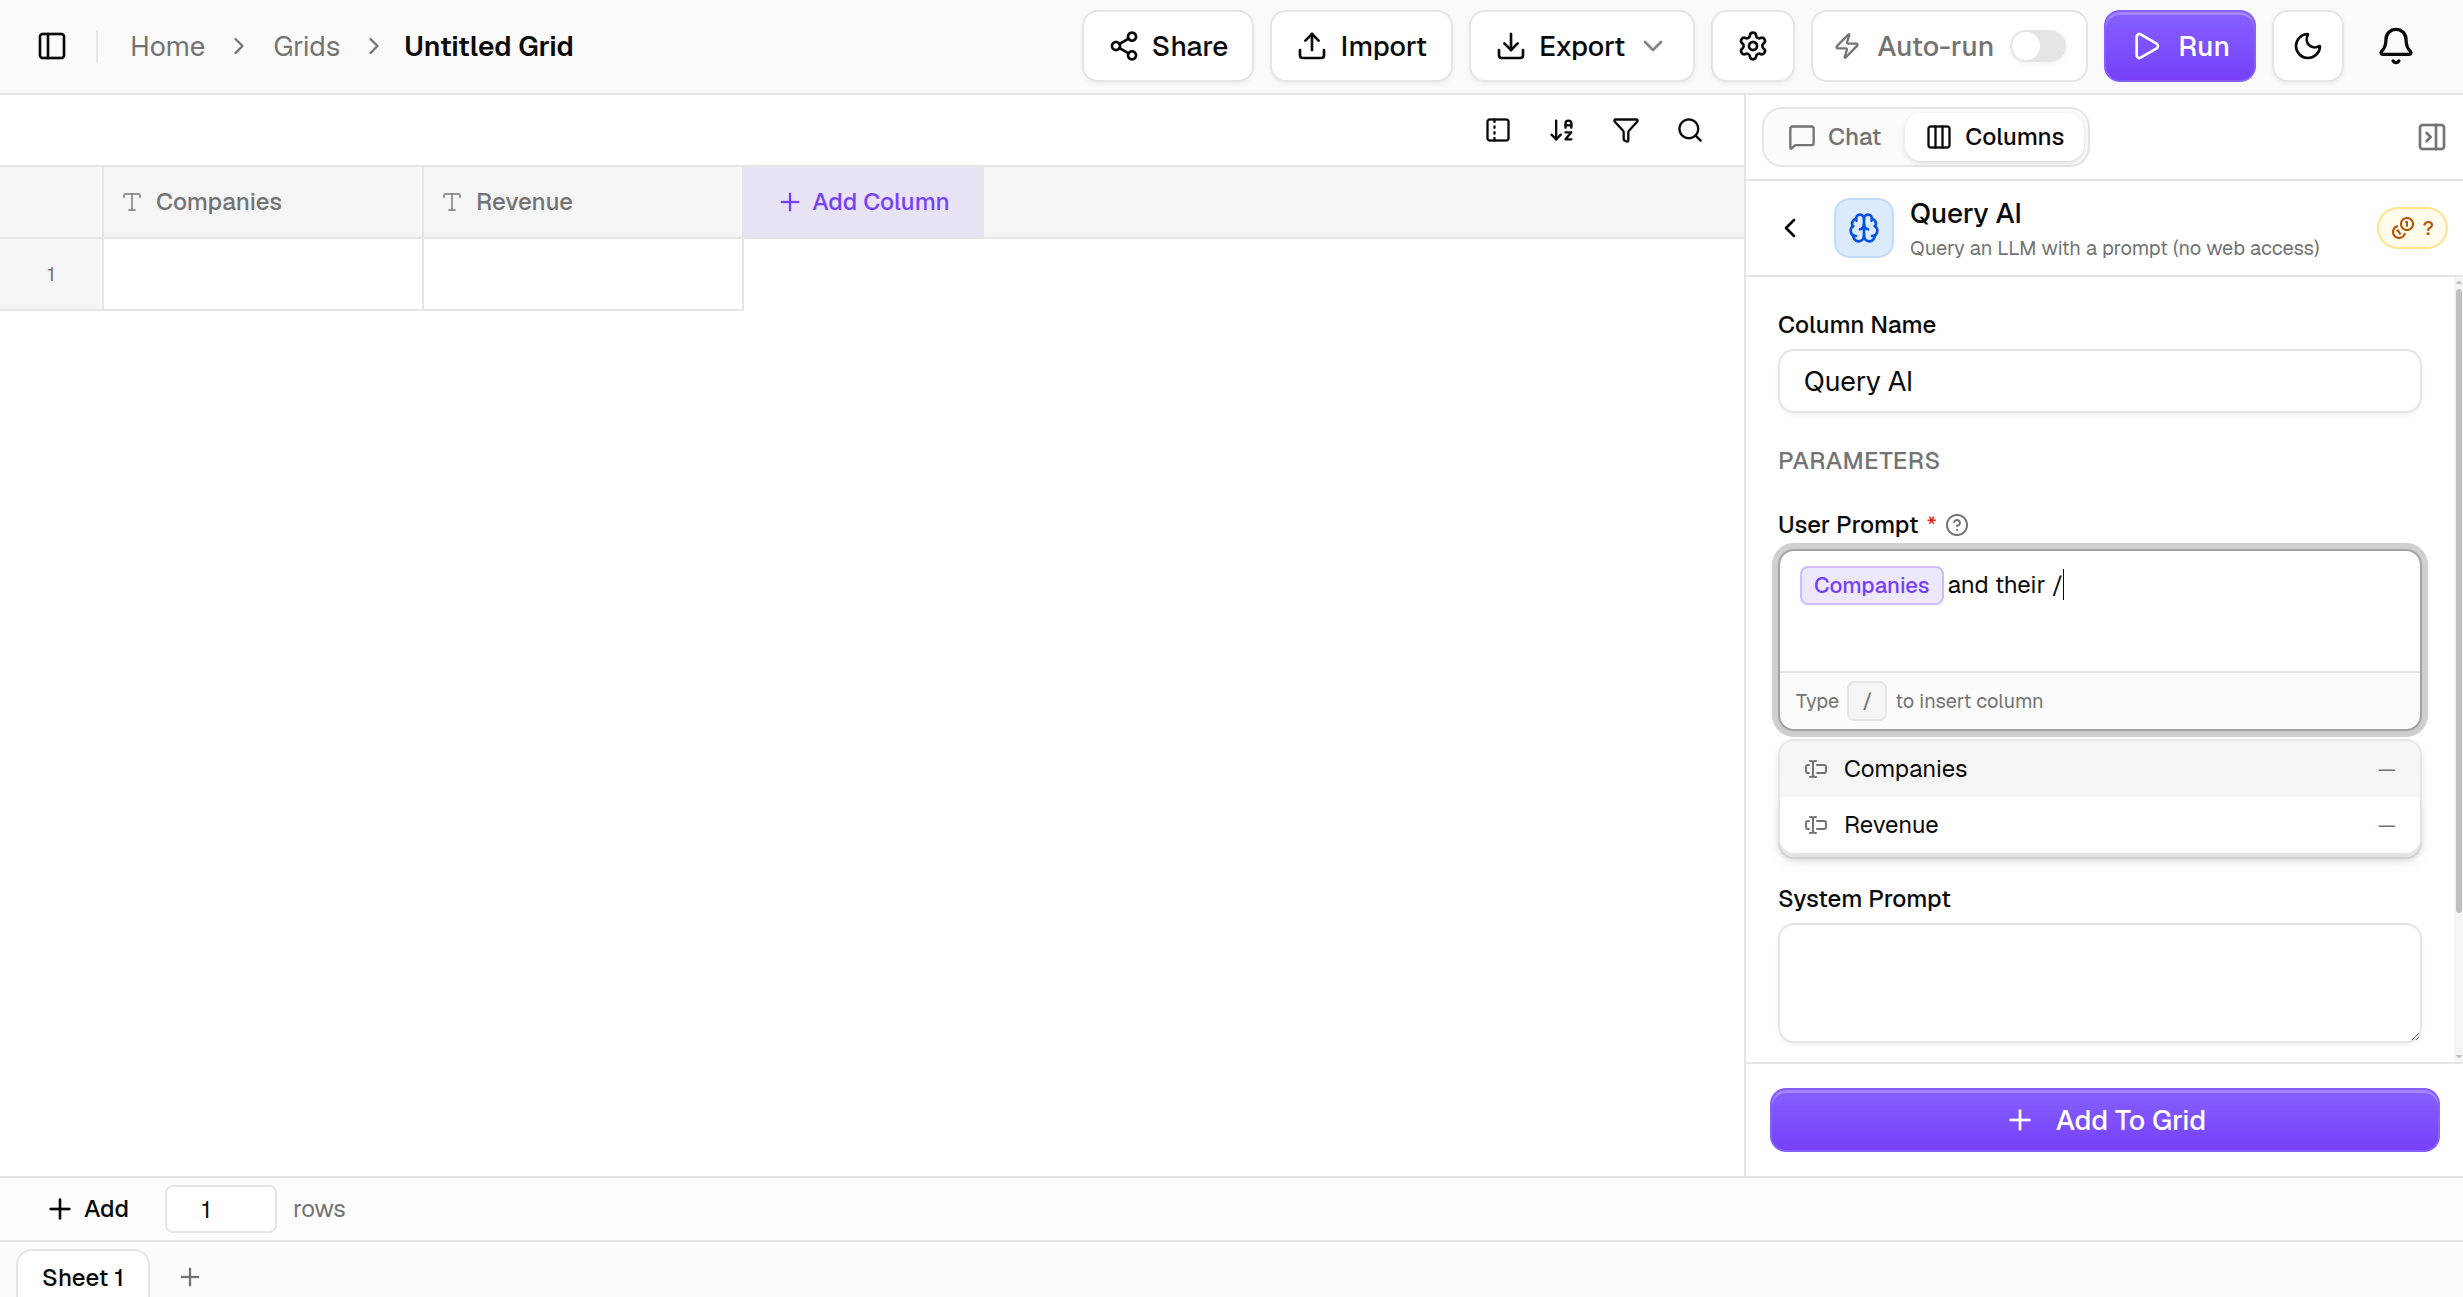Go to Home breadcrumb
This screenshot has height=1297, width=2463.
tap(167, 46)
